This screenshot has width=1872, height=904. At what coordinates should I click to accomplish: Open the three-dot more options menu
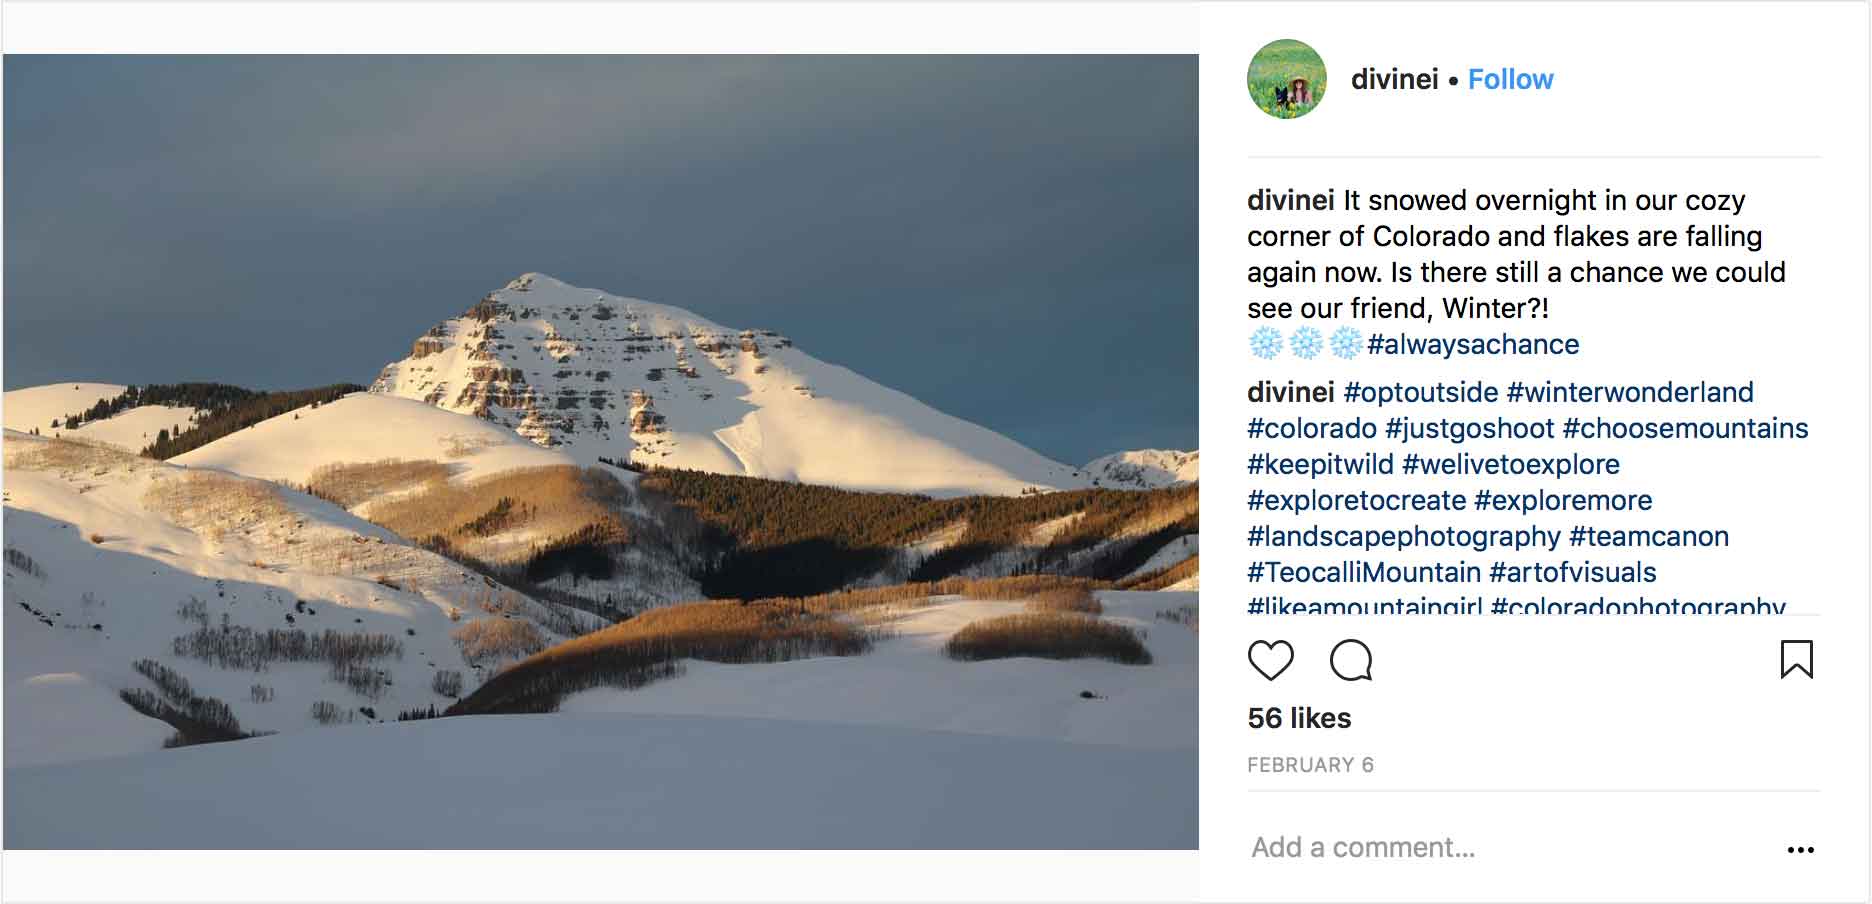coord(1800,850)
